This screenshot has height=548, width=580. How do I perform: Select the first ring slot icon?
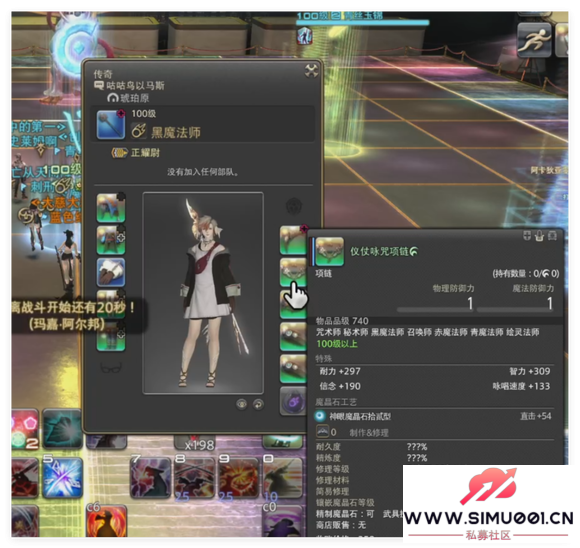pos(293,336)
